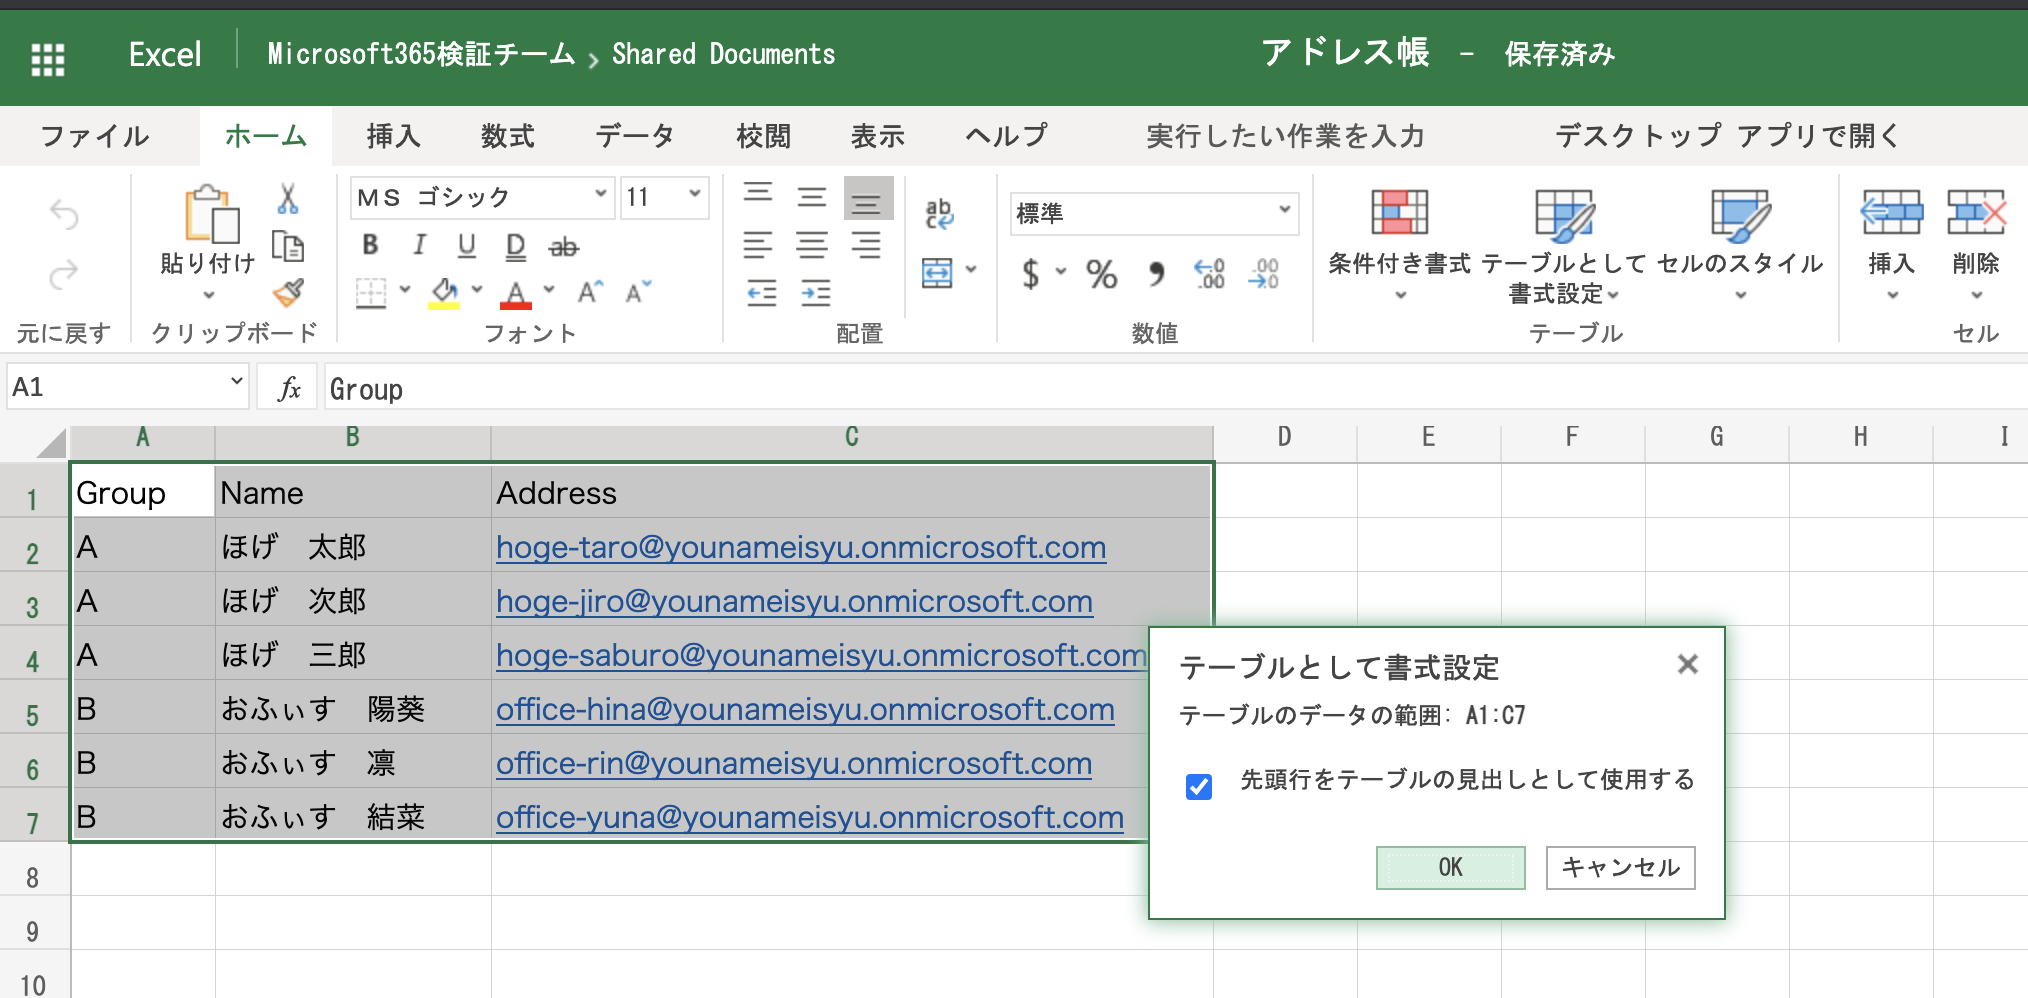Apply italic formatting

[x=419, y=244]
